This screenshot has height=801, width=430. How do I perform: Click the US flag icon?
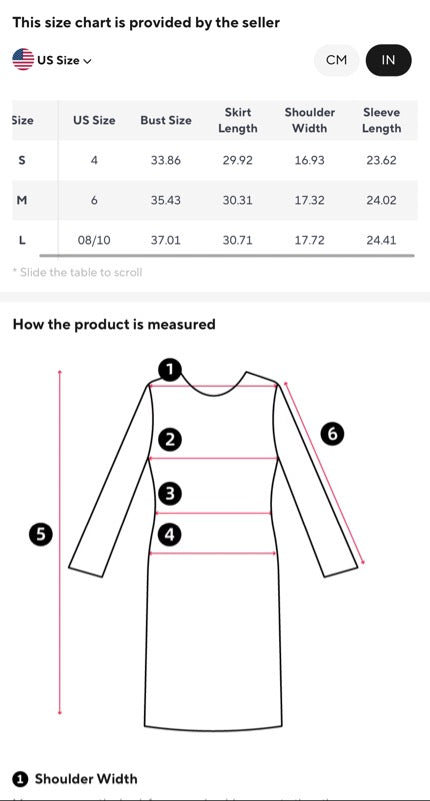(23, 60)
